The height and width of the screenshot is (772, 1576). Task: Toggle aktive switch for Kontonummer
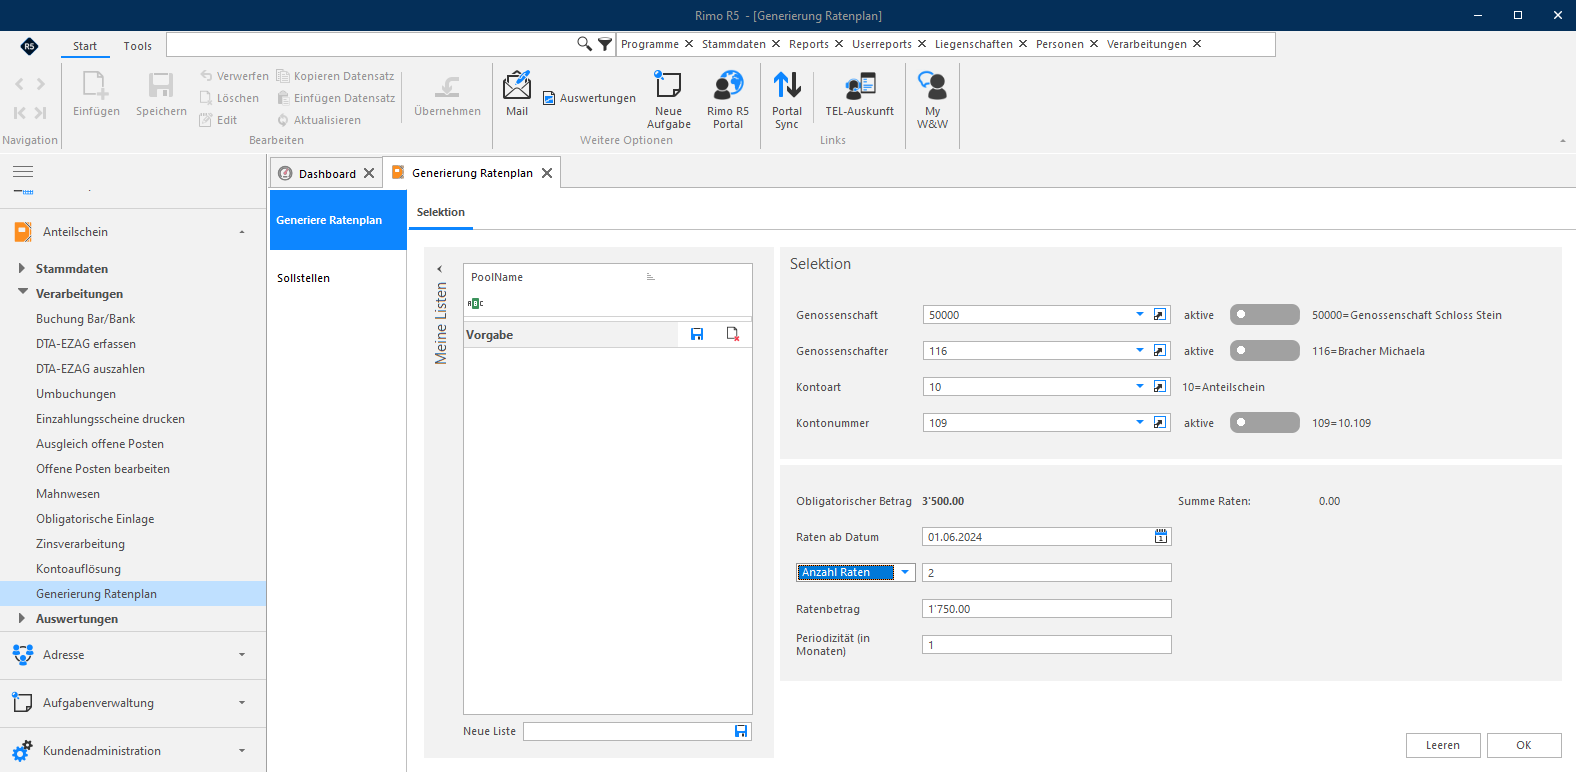1264,423
